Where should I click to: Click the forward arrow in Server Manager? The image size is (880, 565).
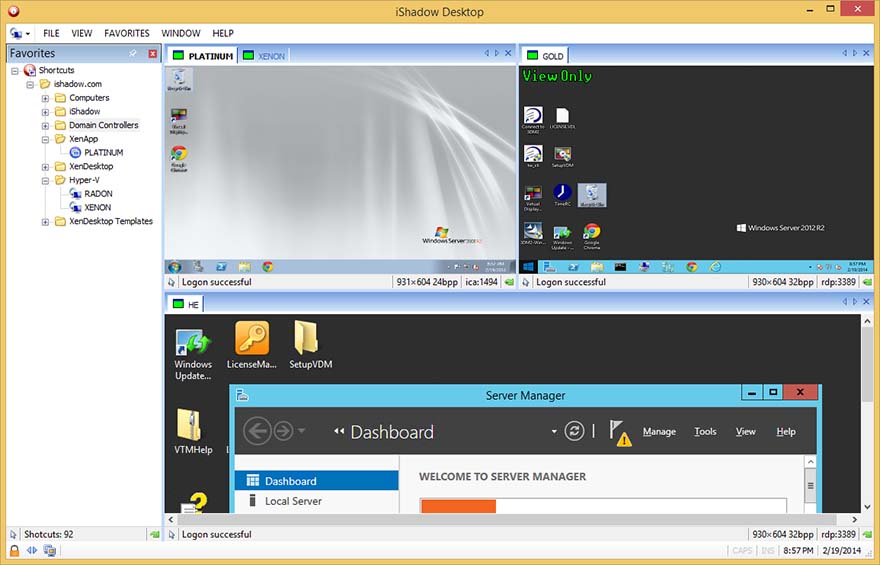coord(283,431)
